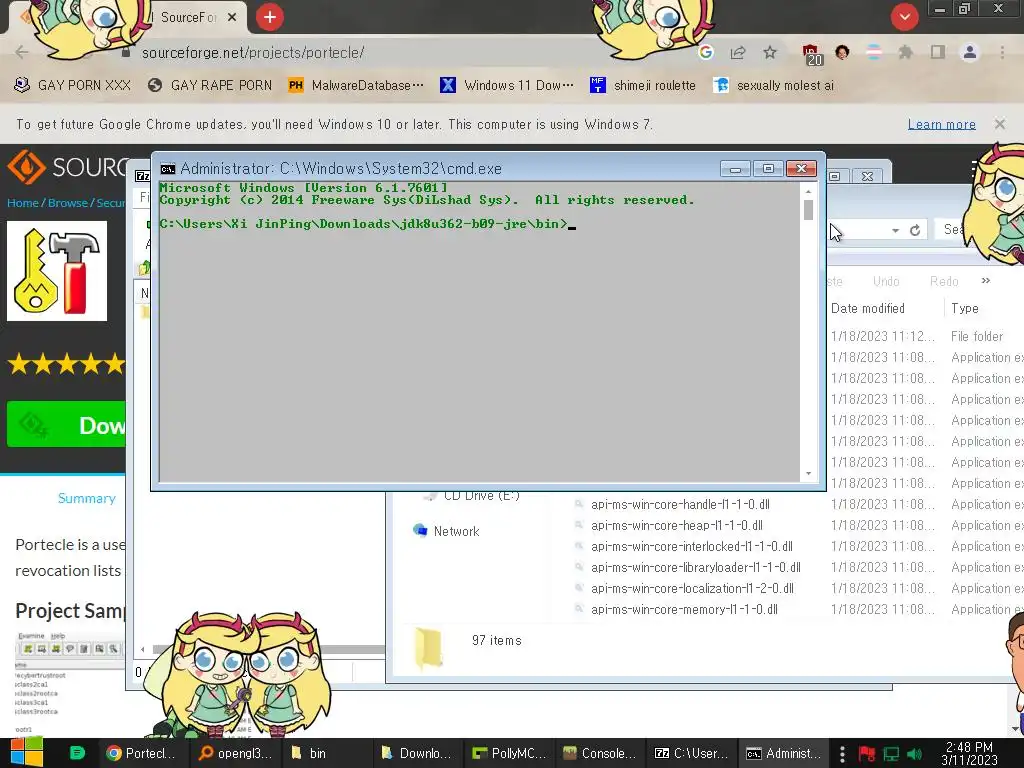Share this page via the share icon
This screenshot has width=1024, height=768.
tap(738, 52)
